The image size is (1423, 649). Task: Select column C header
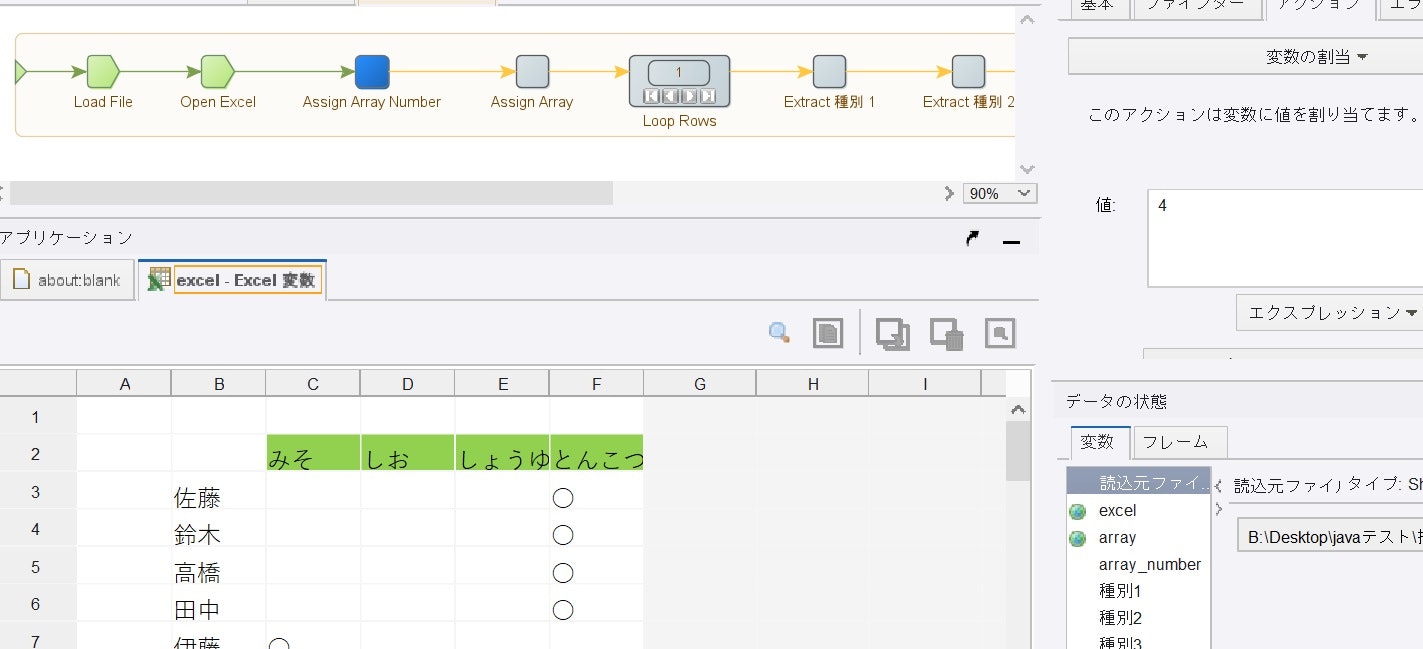pyautogui.click(x=313, y=384)
